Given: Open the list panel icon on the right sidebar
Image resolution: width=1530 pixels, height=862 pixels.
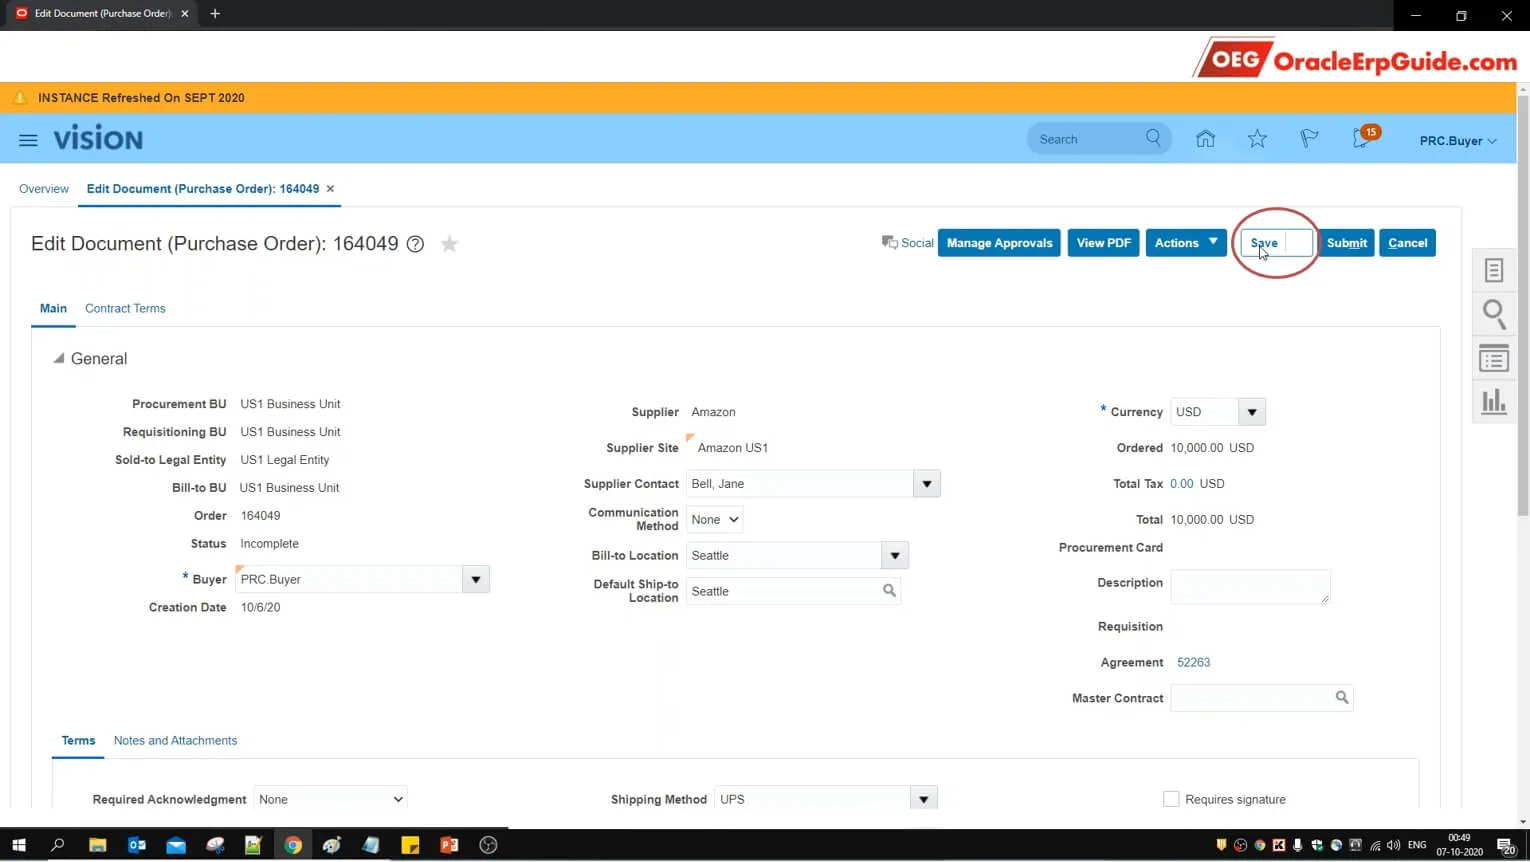Looking at the screenshot, I should 1494,358.
